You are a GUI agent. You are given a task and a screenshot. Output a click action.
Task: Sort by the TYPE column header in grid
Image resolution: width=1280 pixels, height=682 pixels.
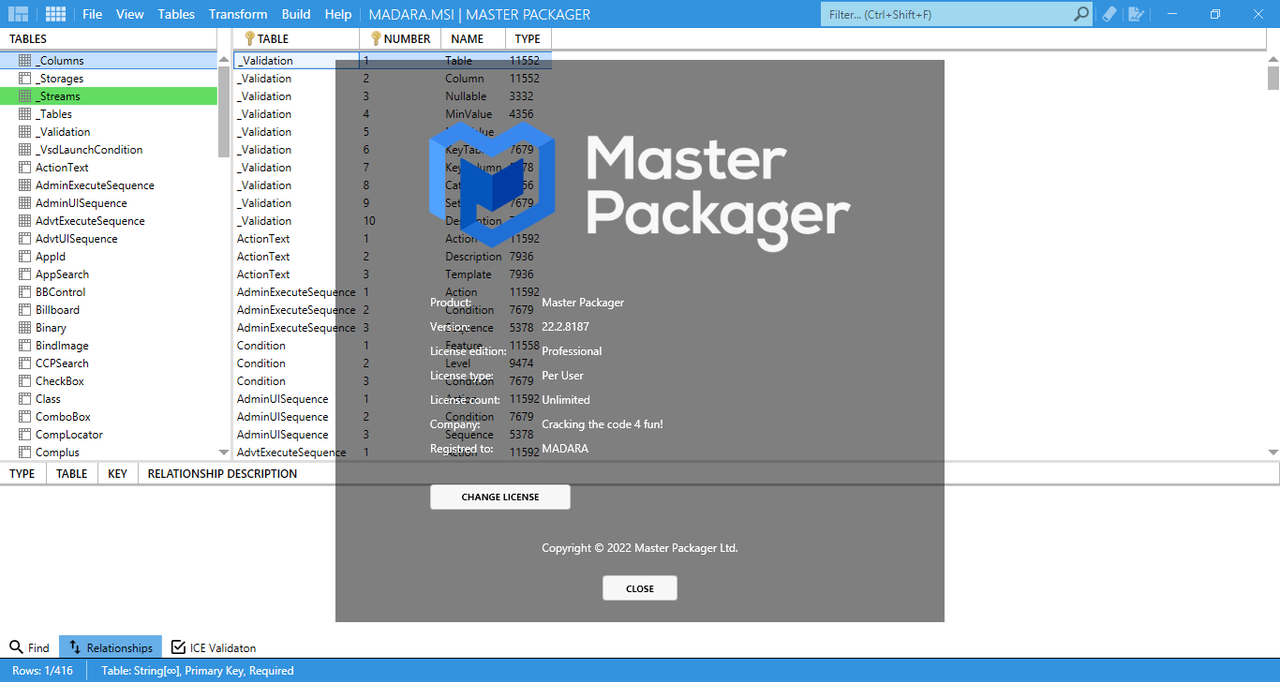pyautogui.click(x=528, y=39)
